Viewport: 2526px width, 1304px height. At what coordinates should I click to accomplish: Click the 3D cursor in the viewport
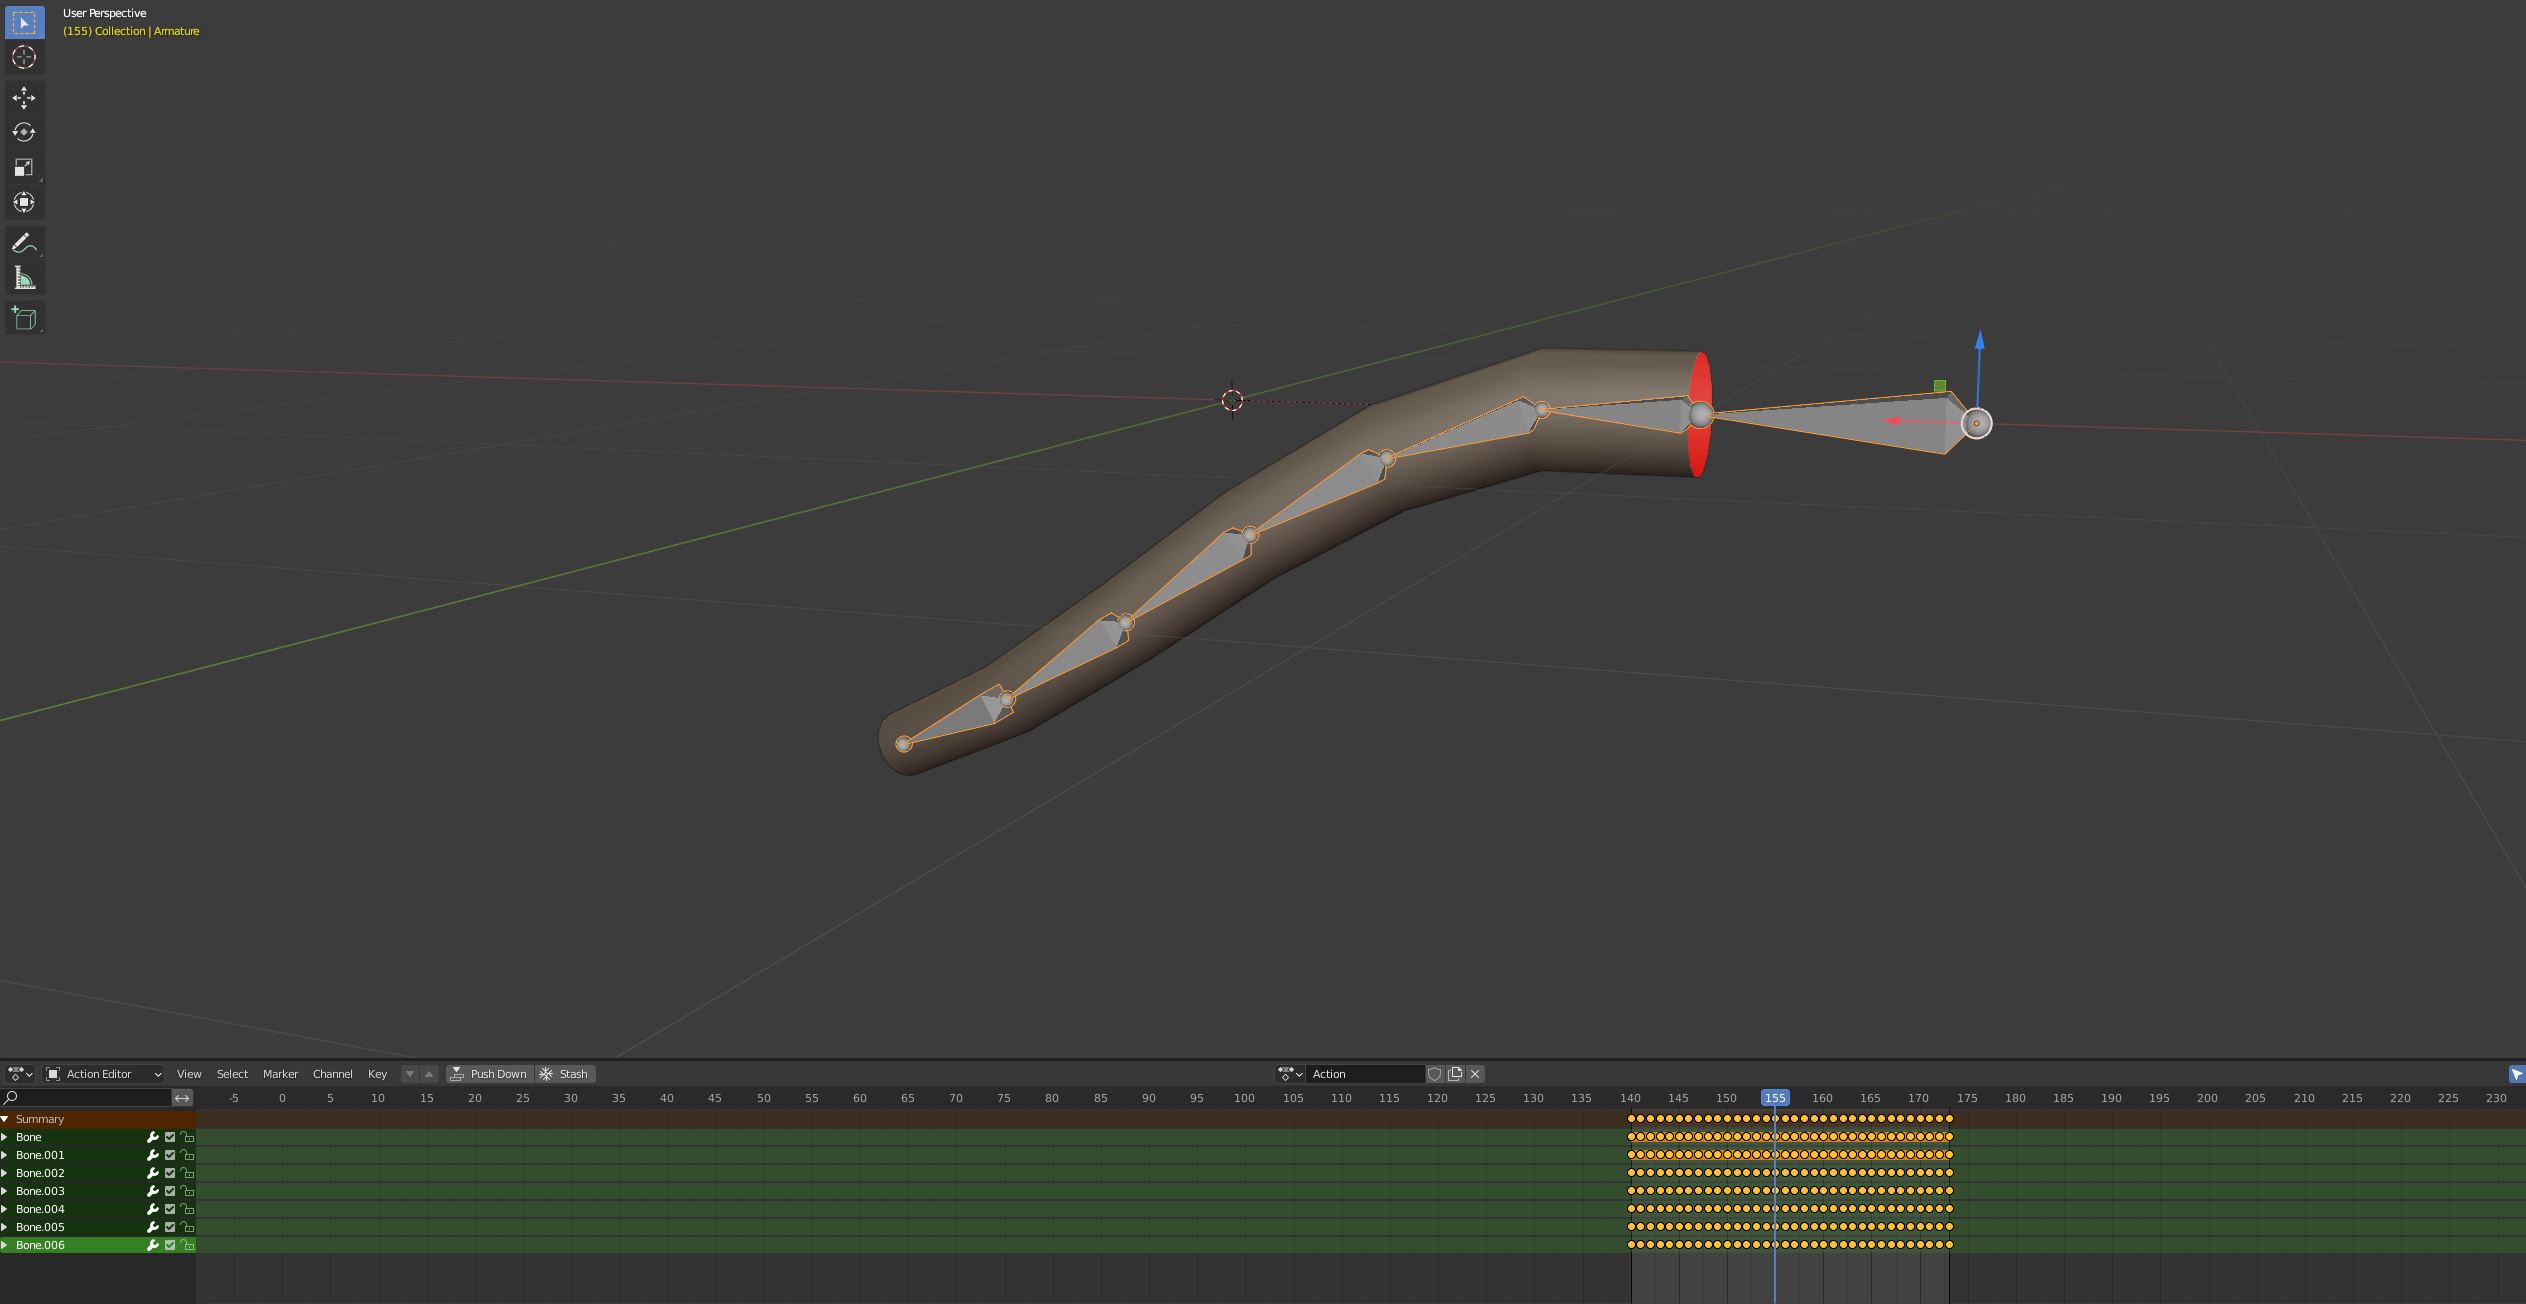tap(1232, 400)
